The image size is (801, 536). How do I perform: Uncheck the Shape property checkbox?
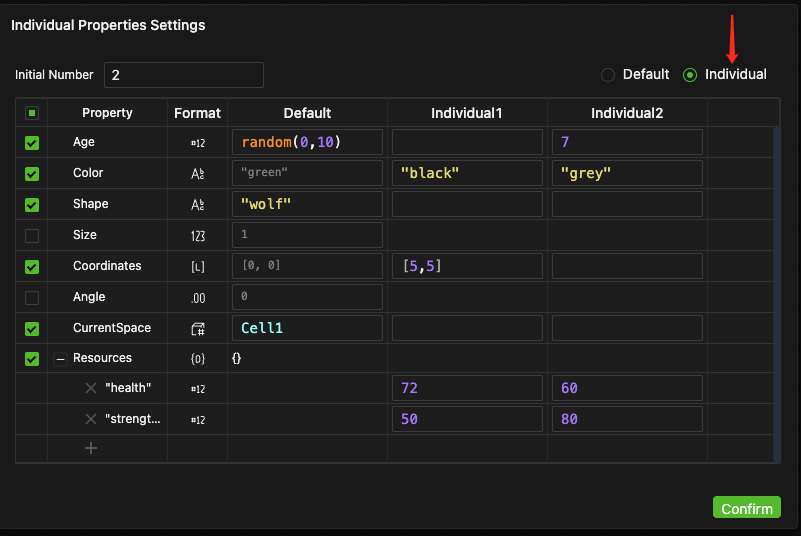pyautogui.click(x=32, y=205)
